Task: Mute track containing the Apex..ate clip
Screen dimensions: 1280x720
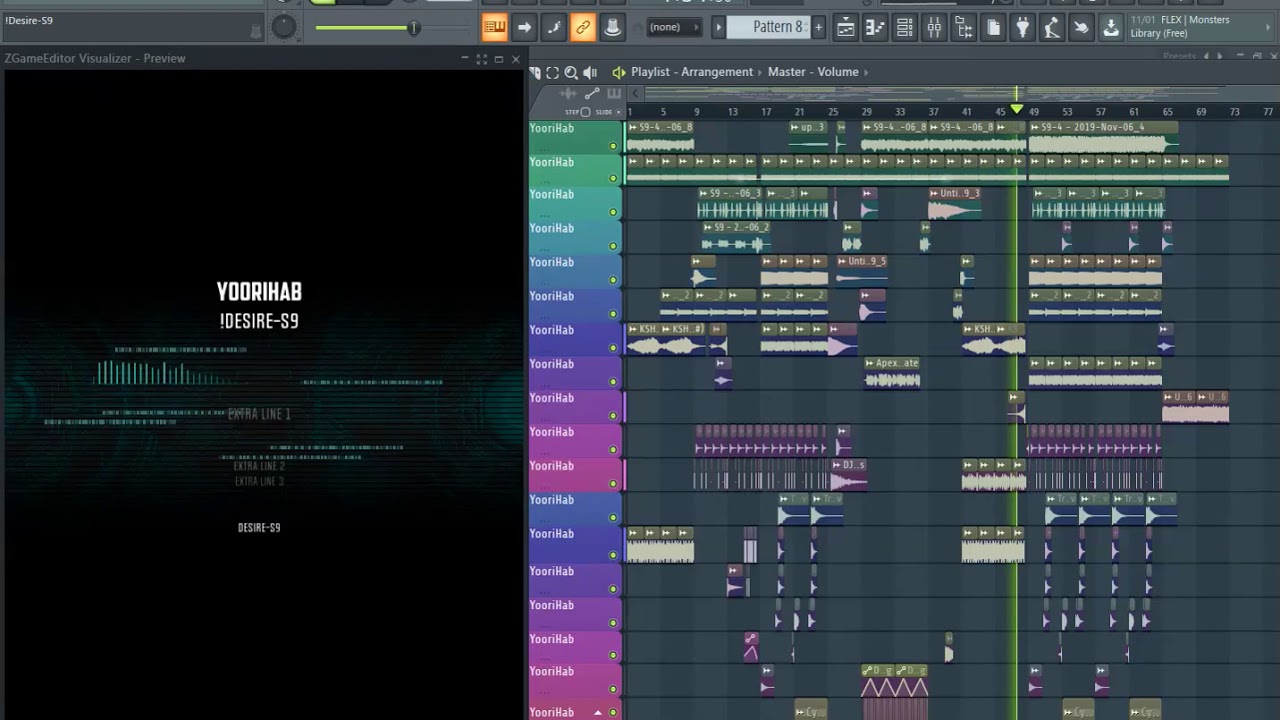Action: [x=613, y=382]
